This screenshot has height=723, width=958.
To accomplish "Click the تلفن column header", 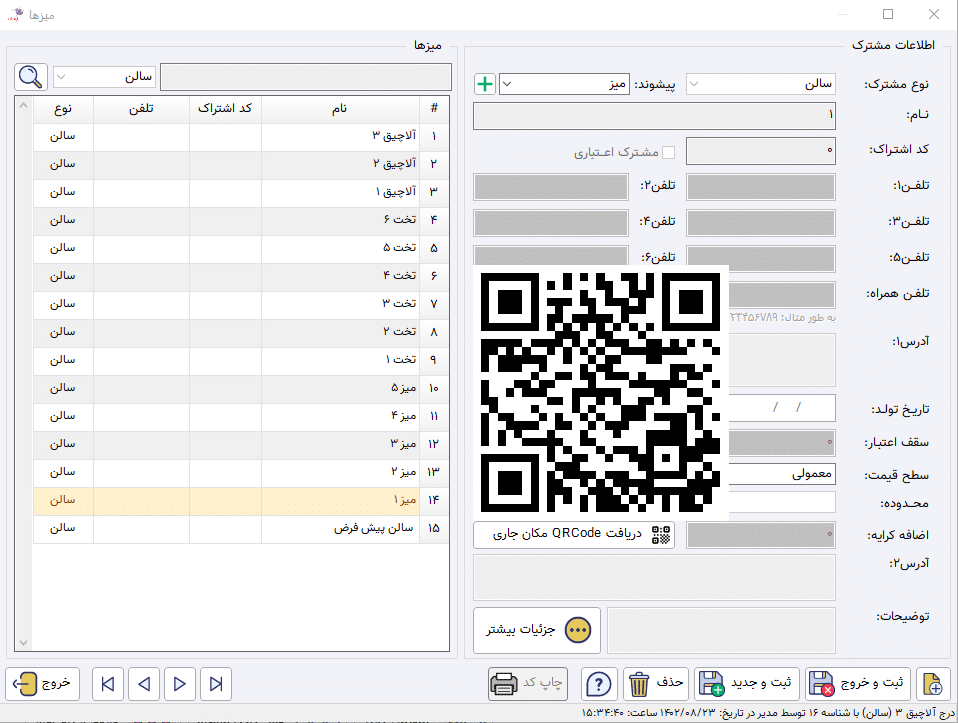I will click(x=141, y=109).
